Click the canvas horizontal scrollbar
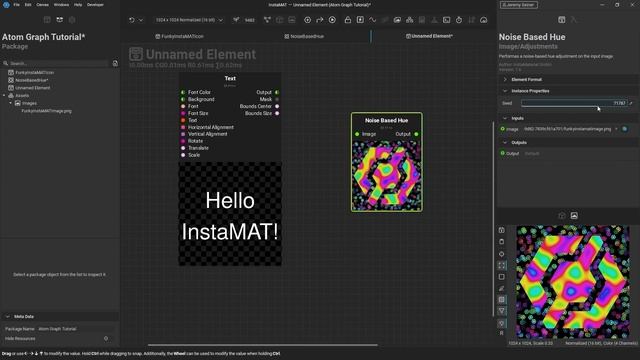 point(262,345)
